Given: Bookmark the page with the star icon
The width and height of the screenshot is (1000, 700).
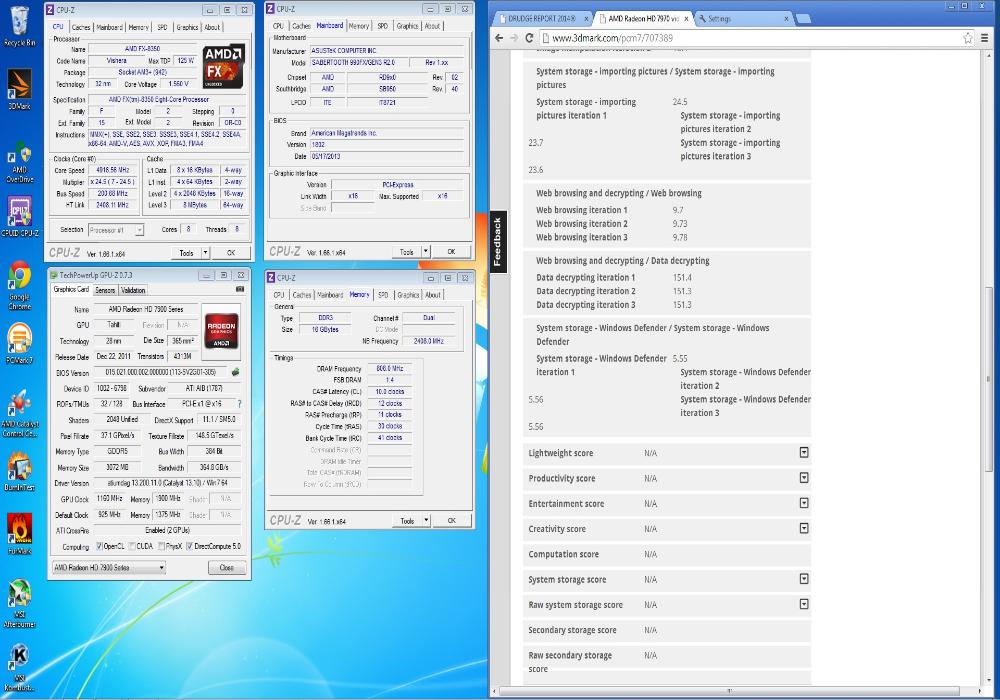Looking at the screenshot, I should 967,38.
